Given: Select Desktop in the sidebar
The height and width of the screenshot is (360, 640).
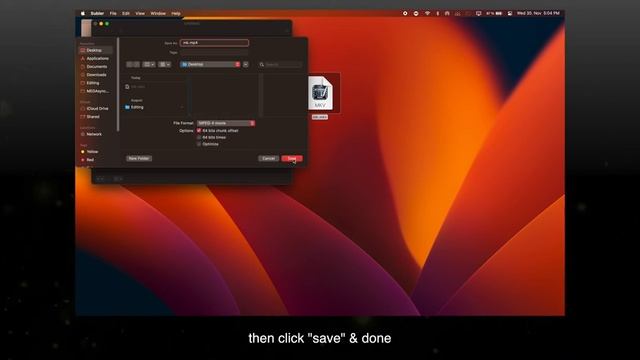Looking at the screenshot, I should pyautogui.click(x=96, y=50).
